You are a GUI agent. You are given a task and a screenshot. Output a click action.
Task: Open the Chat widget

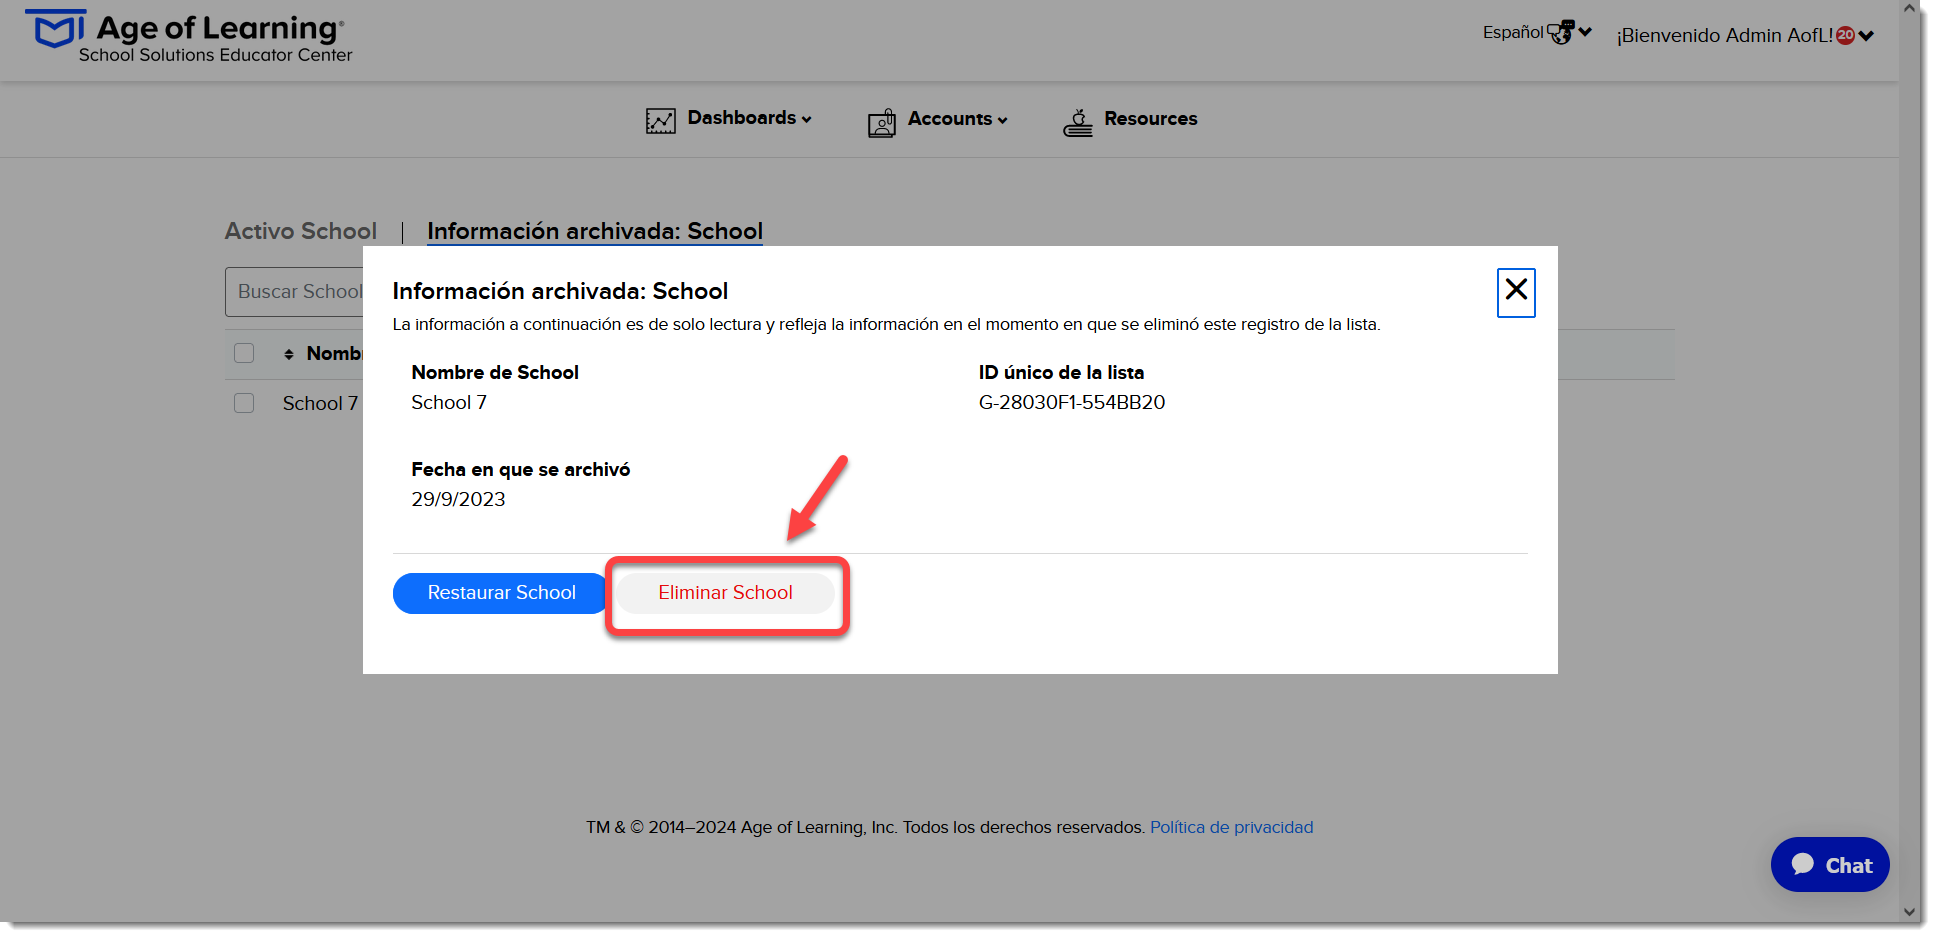click(1829, 865)
